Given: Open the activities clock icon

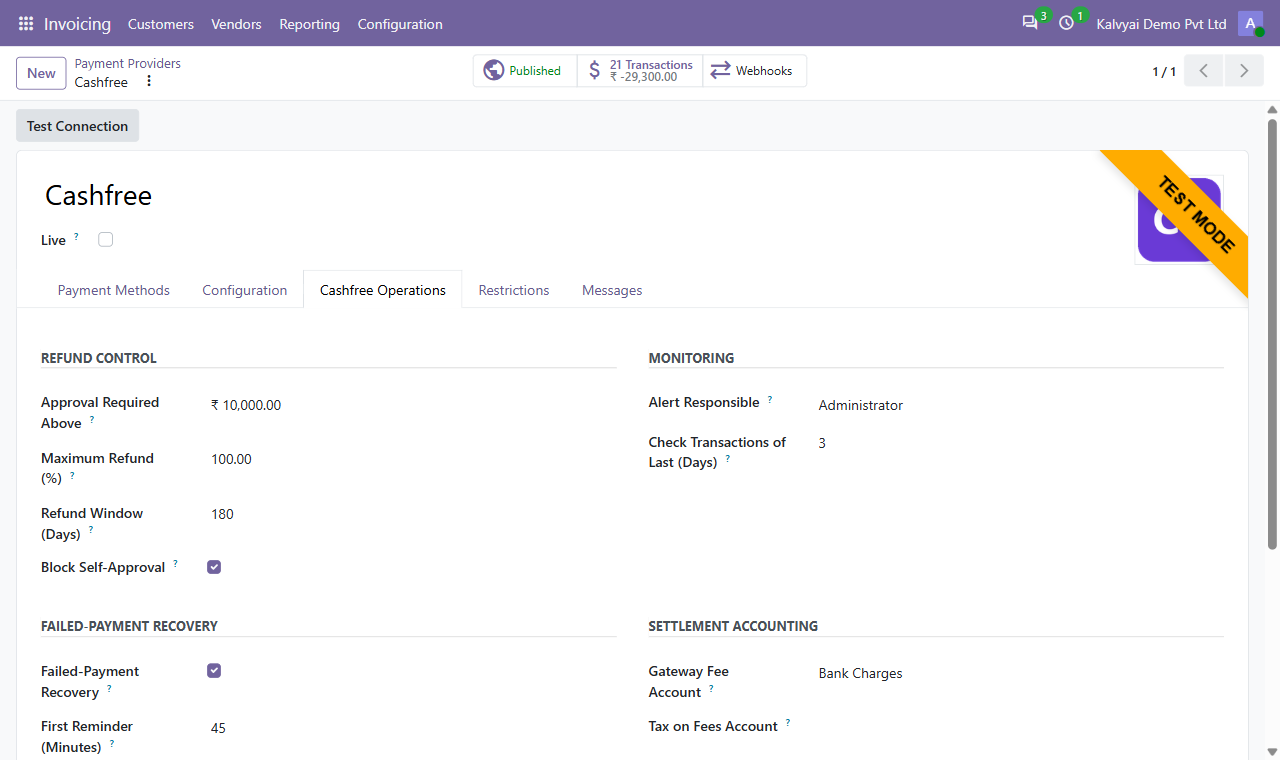Looking at the screenshot, I should pyautogui.click(x=1067, y=23).
